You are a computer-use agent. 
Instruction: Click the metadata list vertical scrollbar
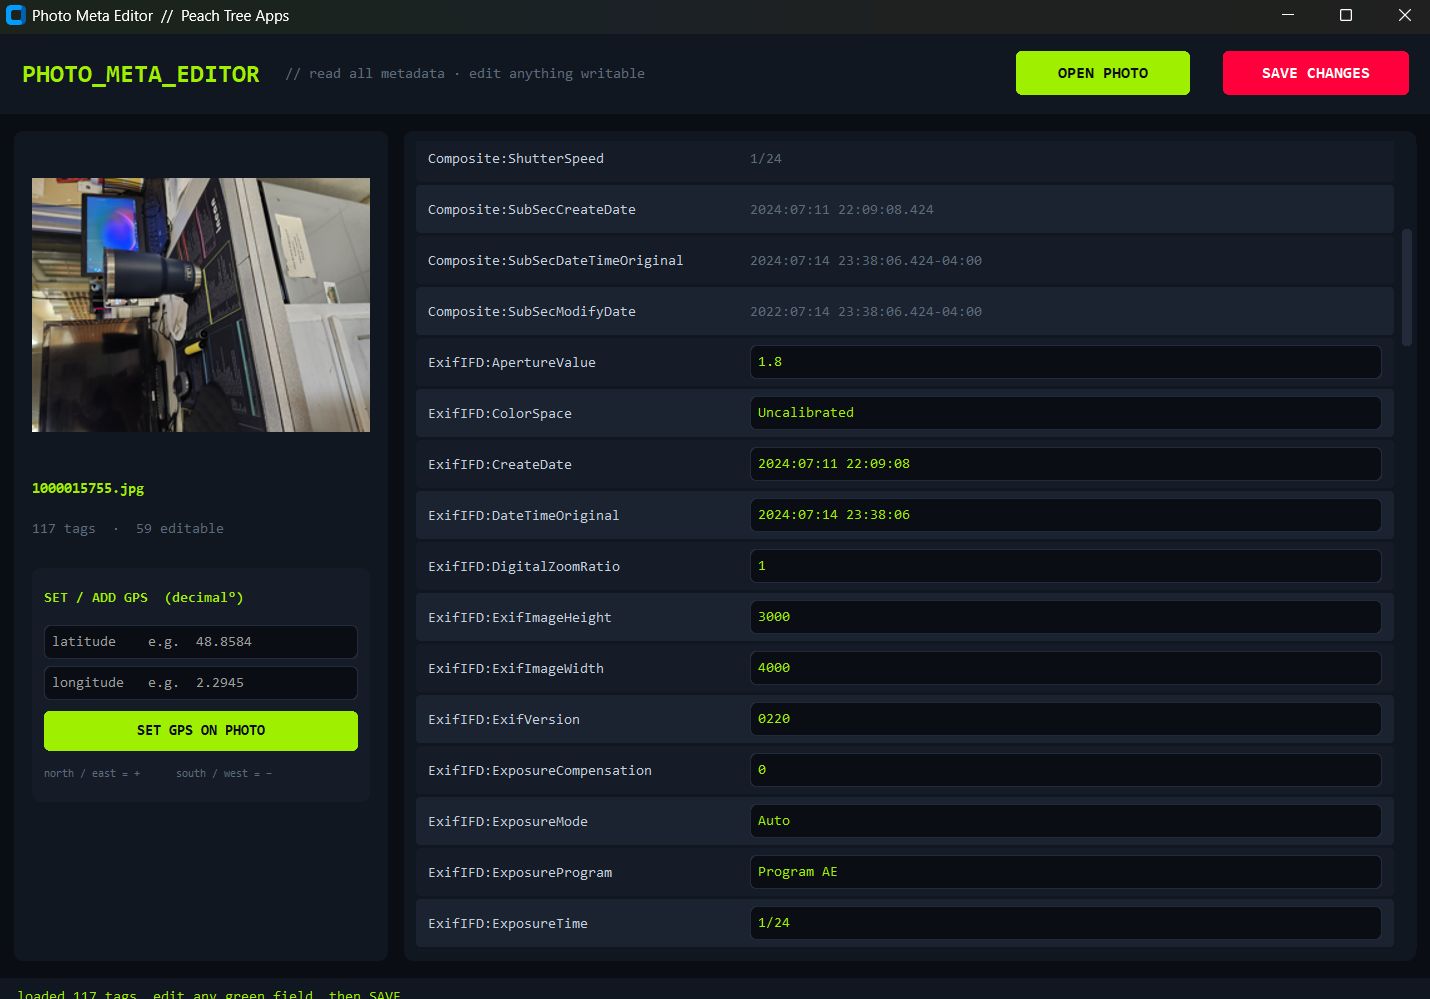point(1407,288)
